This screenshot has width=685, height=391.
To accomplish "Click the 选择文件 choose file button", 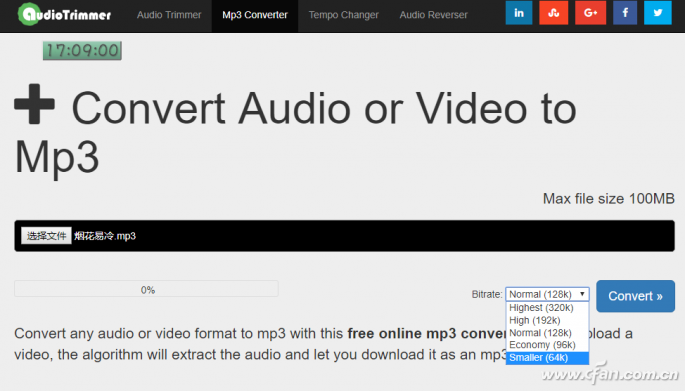I will tap(46, 236).
